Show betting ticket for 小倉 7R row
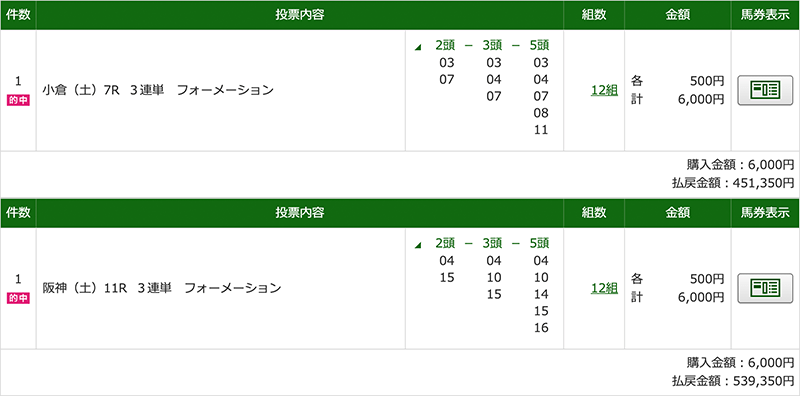Screen dimensions: 800x396 click(x=765, y=90)
